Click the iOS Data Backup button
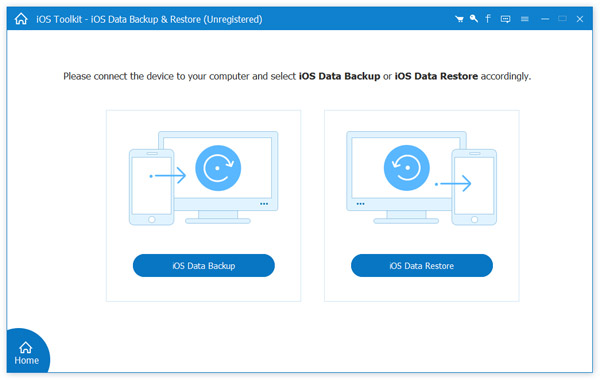 [x=204, y=266]
